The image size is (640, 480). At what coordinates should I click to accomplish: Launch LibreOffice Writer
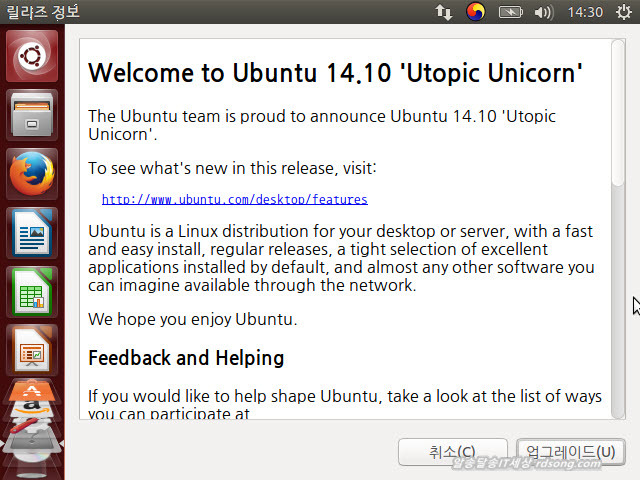tap(32, 232)
